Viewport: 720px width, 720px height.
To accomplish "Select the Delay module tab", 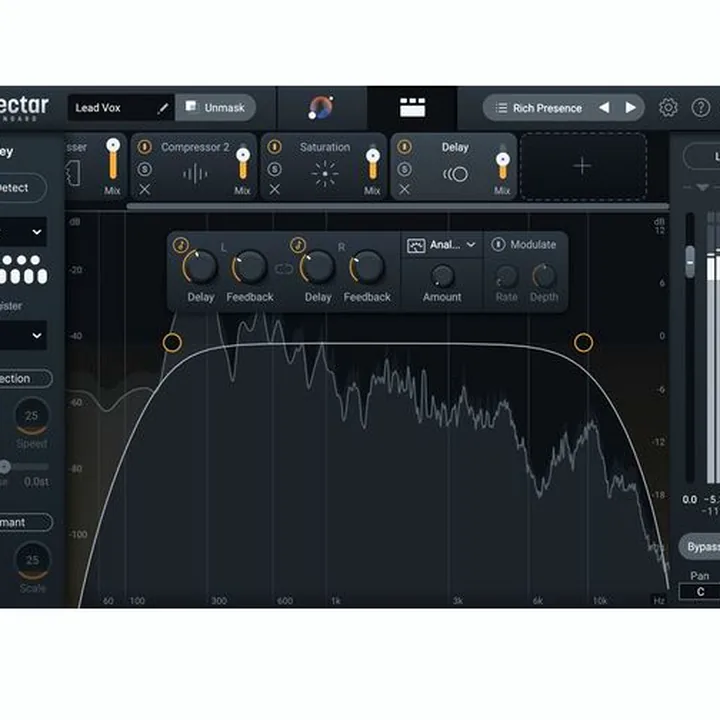I will 454,166.
